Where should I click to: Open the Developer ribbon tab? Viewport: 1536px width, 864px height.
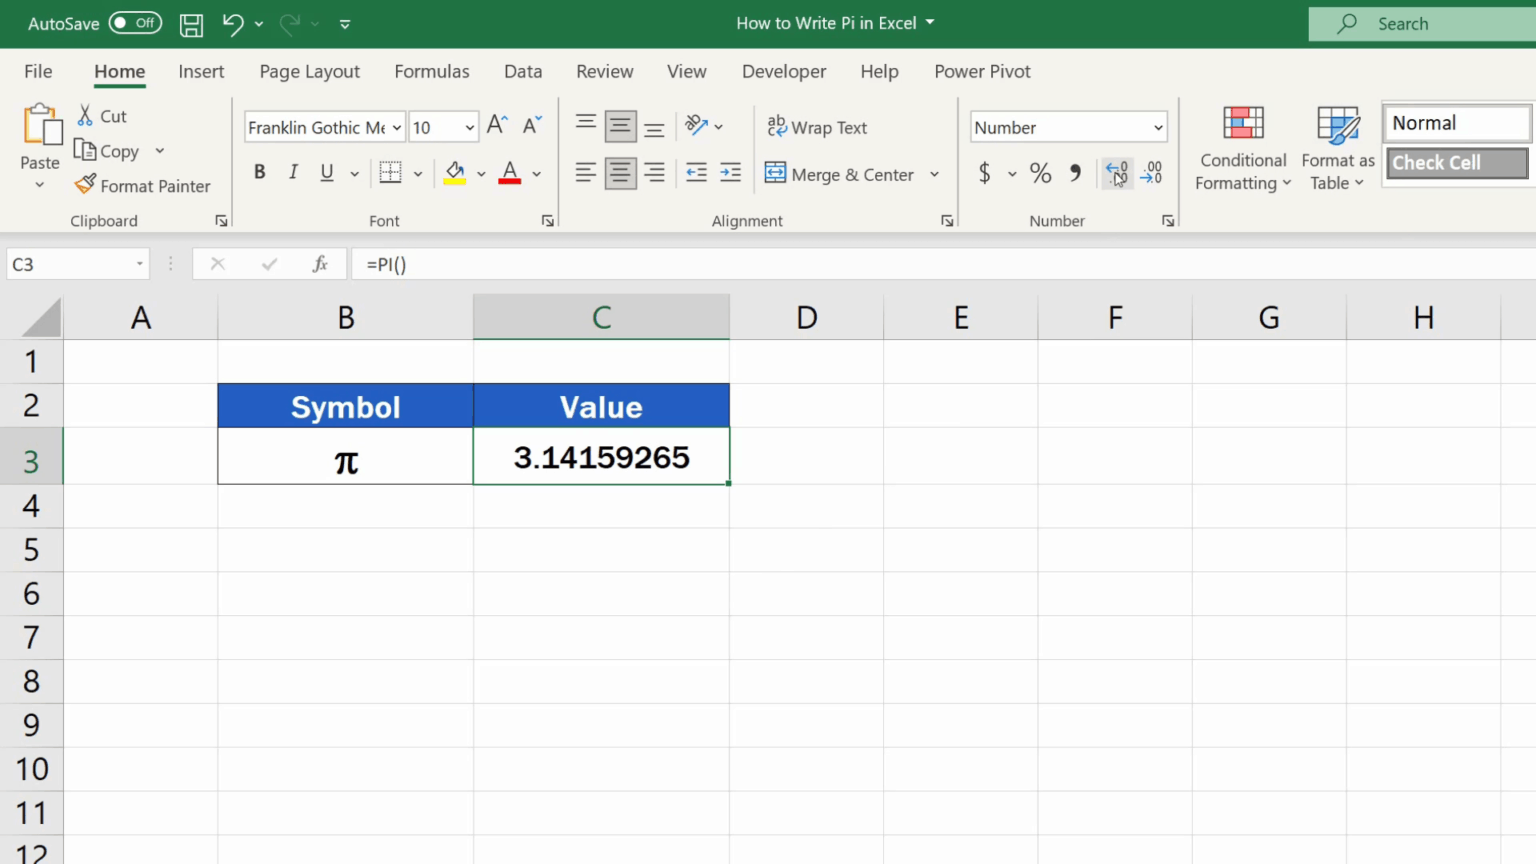click(784, 71)
